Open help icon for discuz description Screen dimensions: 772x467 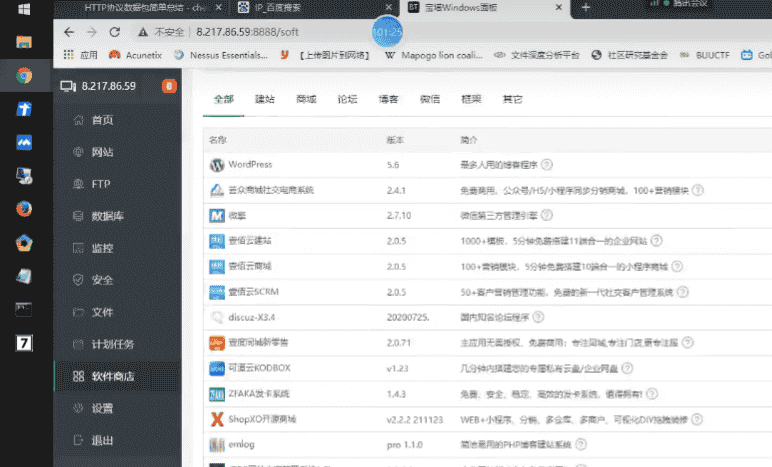[x=538, y=317]
